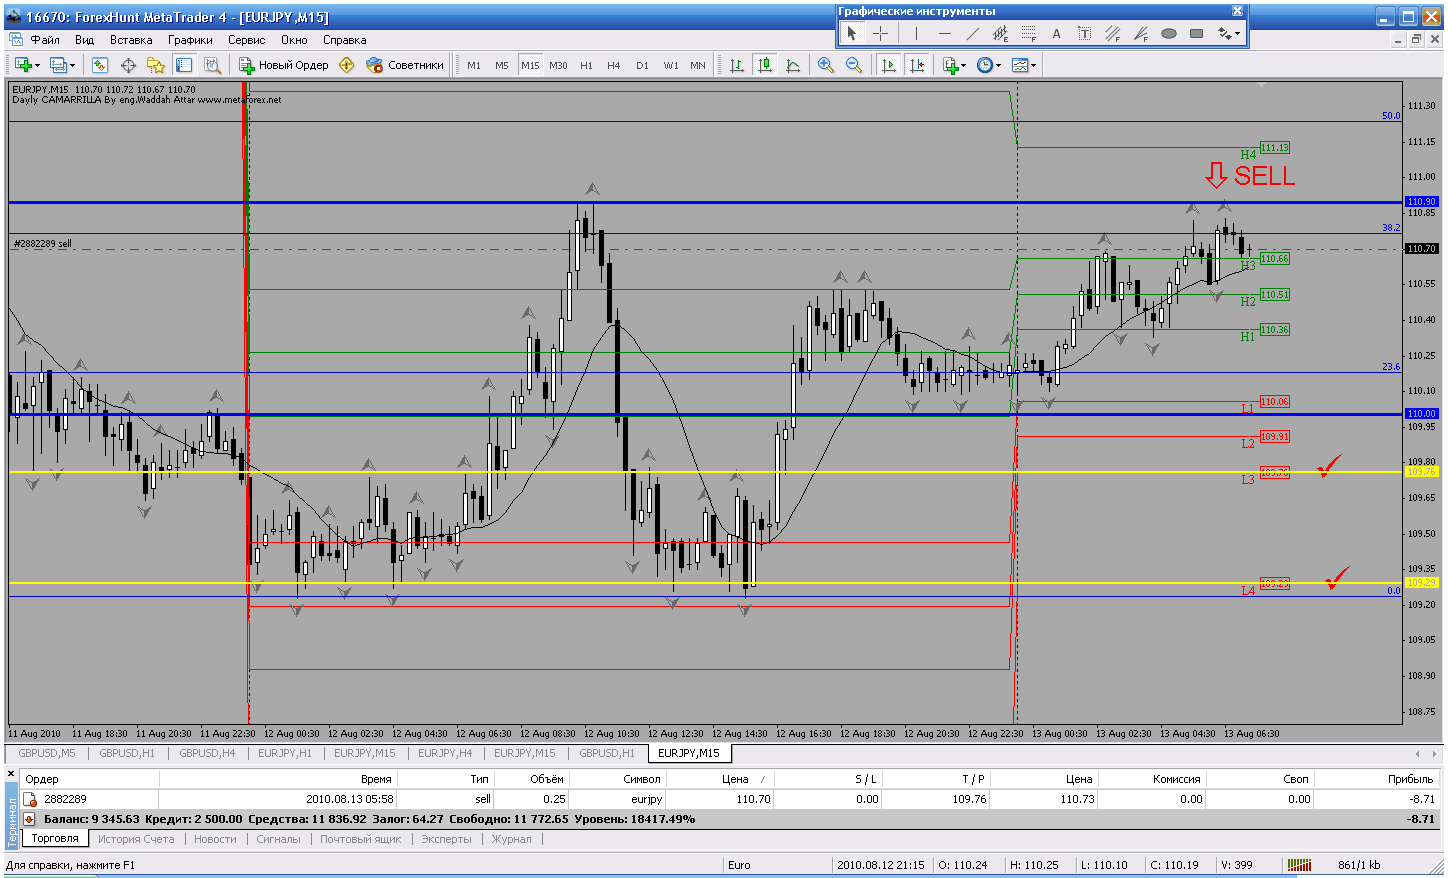This screenshot has width=1448, height=878.
Task: Select the Fibonacci channel tool
Action: [x=1112, y=33]
